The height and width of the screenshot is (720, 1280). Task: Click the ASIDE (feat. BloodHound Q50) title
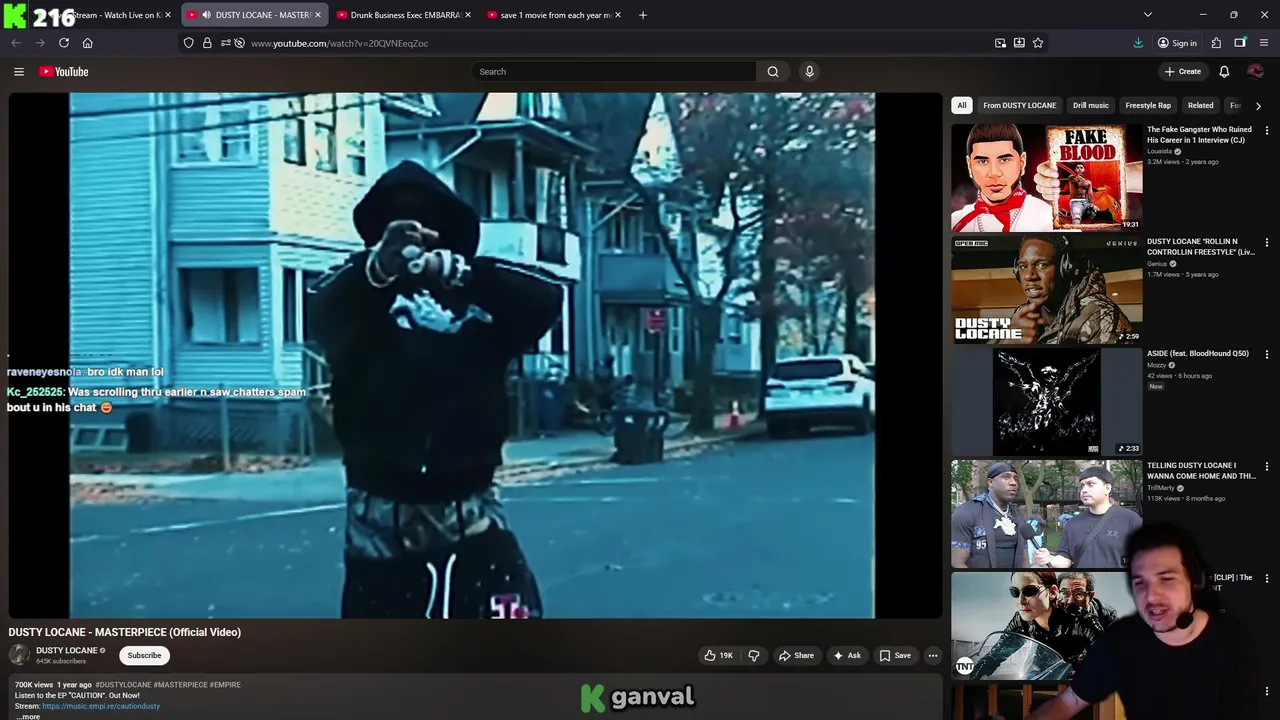1197,353
